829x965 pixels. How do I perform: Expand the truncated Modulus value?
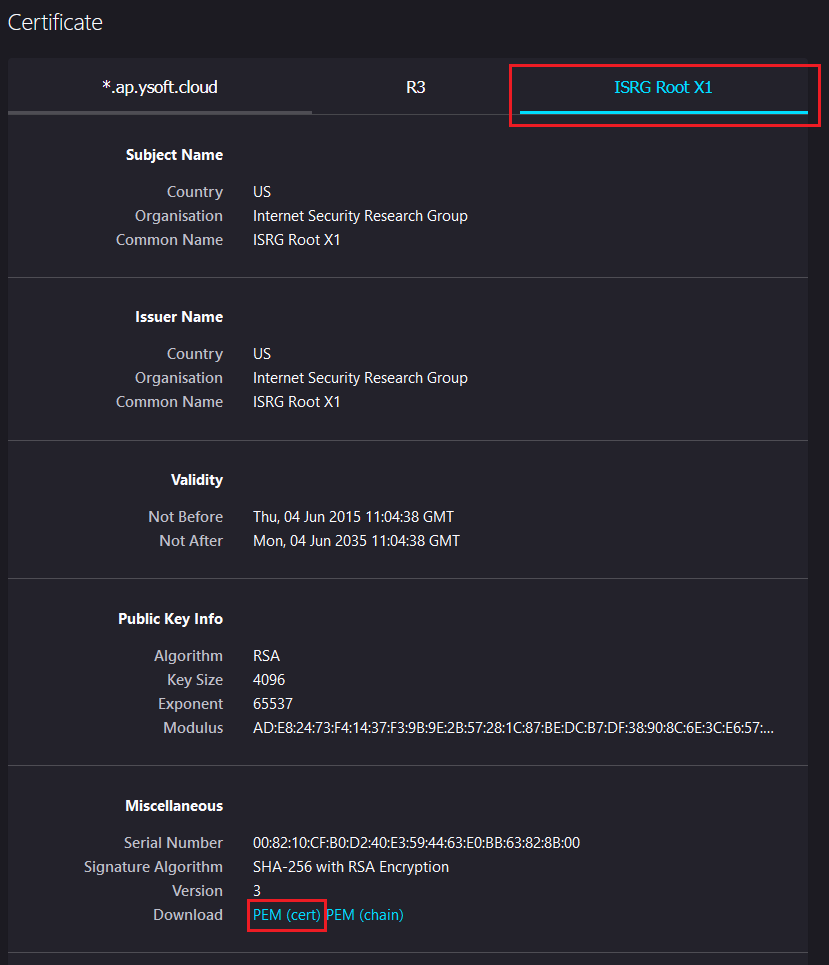pos(513,728)
